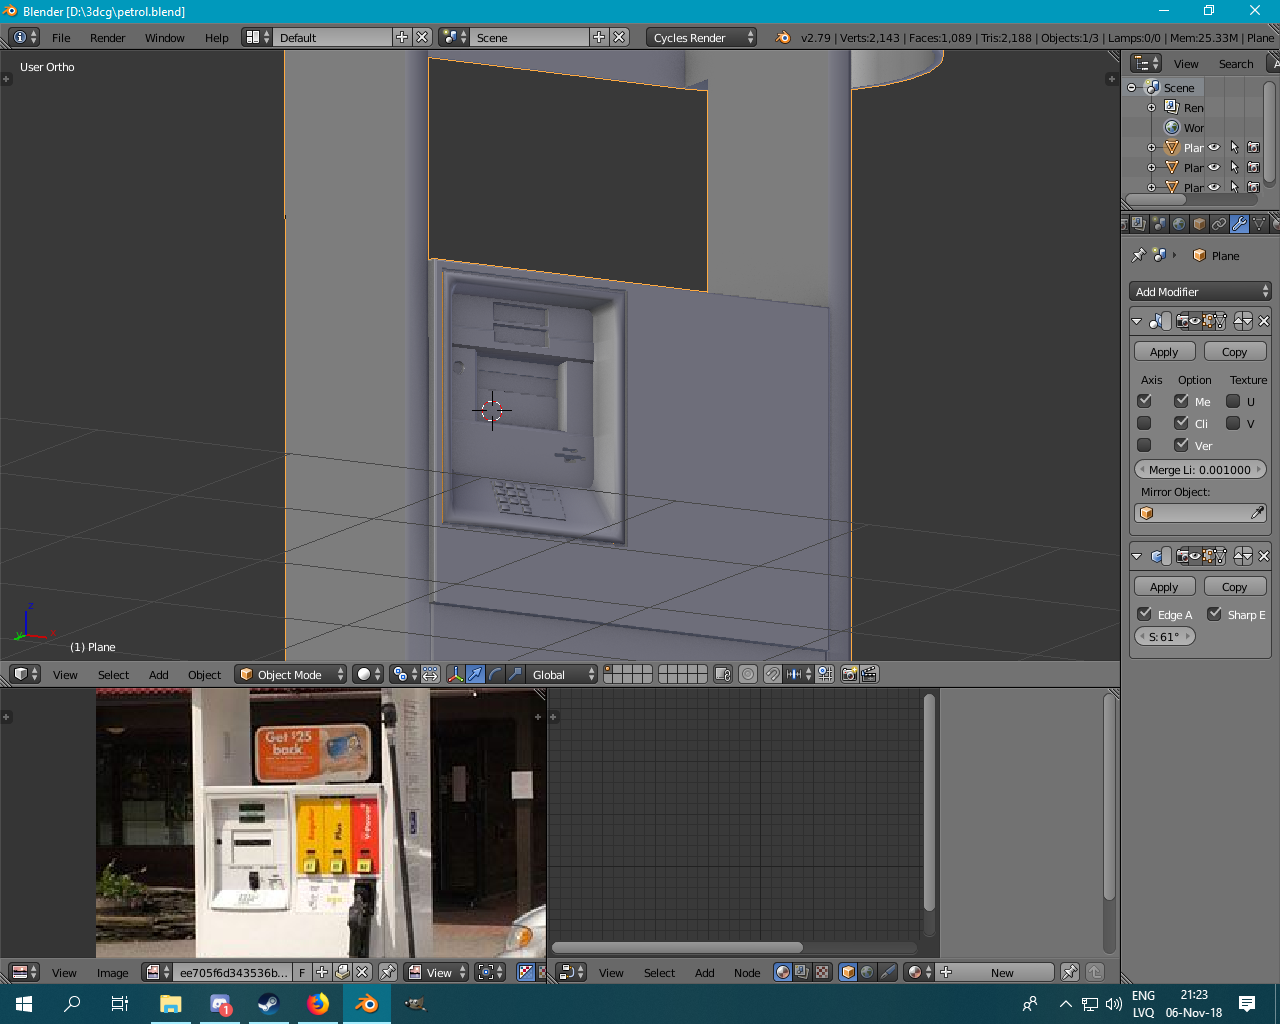1280x1024 pixels.
Task: Open image file folder icon
Action: (342, 972)
